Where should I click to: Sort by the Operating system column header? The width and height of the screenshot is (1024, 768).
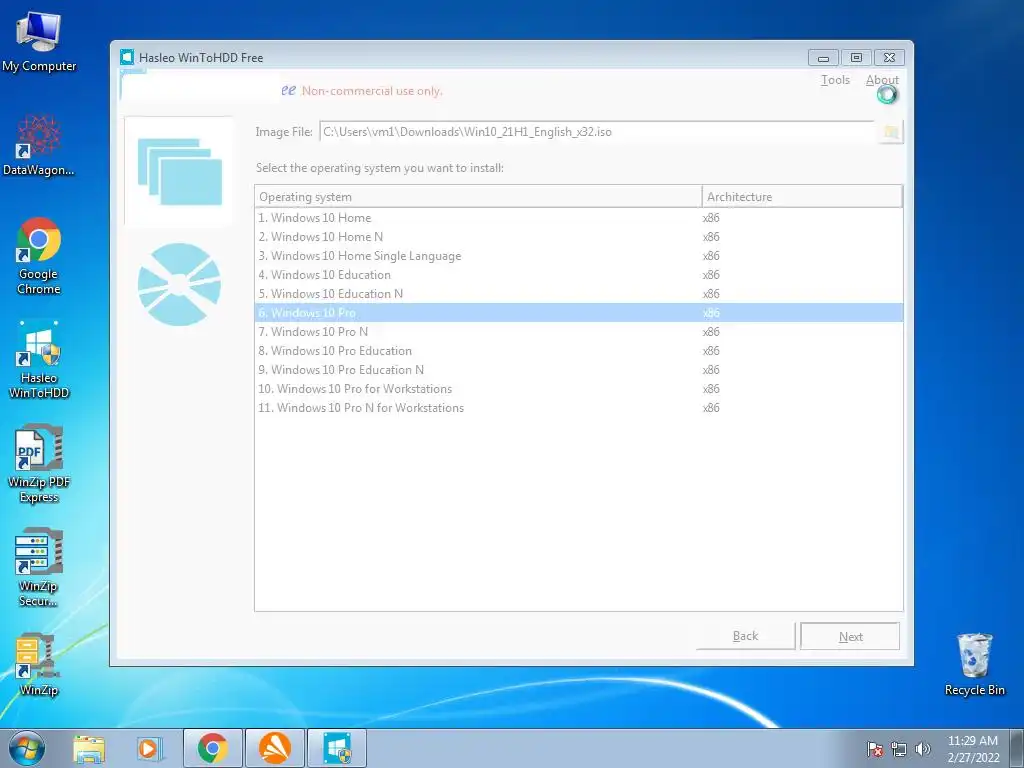click(x=478, y=197)
